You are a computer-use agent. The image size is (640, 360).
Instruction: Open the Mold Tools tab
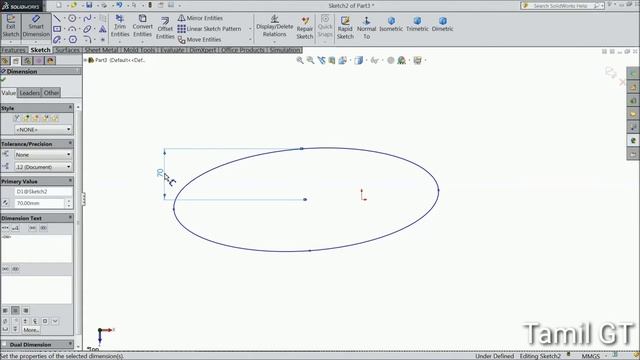pyautogui.click(x=139, y=50)
